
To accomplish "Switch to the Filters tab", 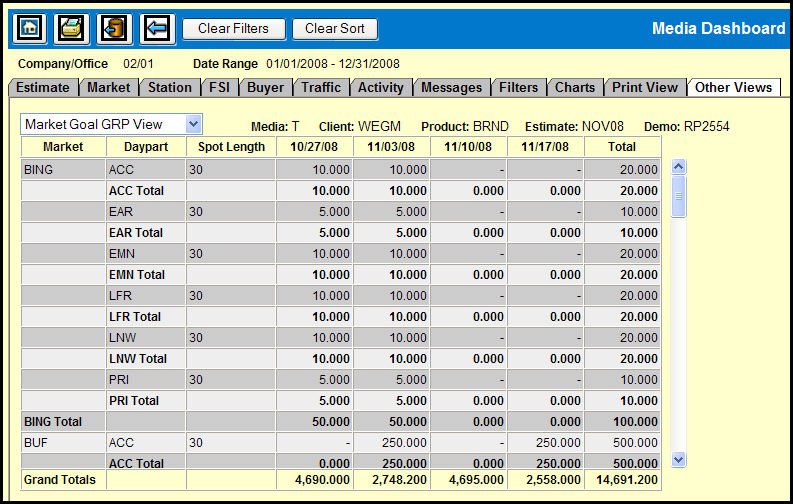I will pos(519,87).
